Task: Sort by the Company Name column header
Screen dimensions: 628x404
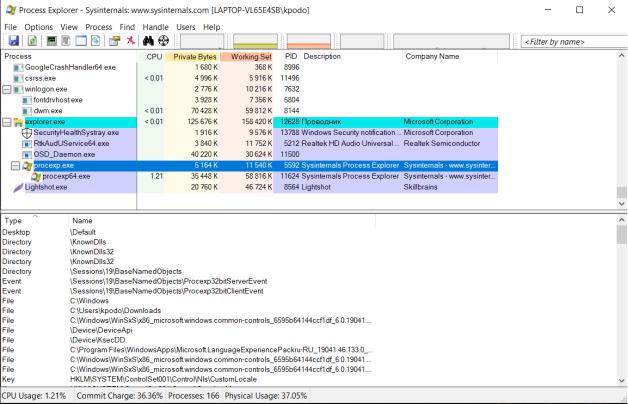Action: 450,56
